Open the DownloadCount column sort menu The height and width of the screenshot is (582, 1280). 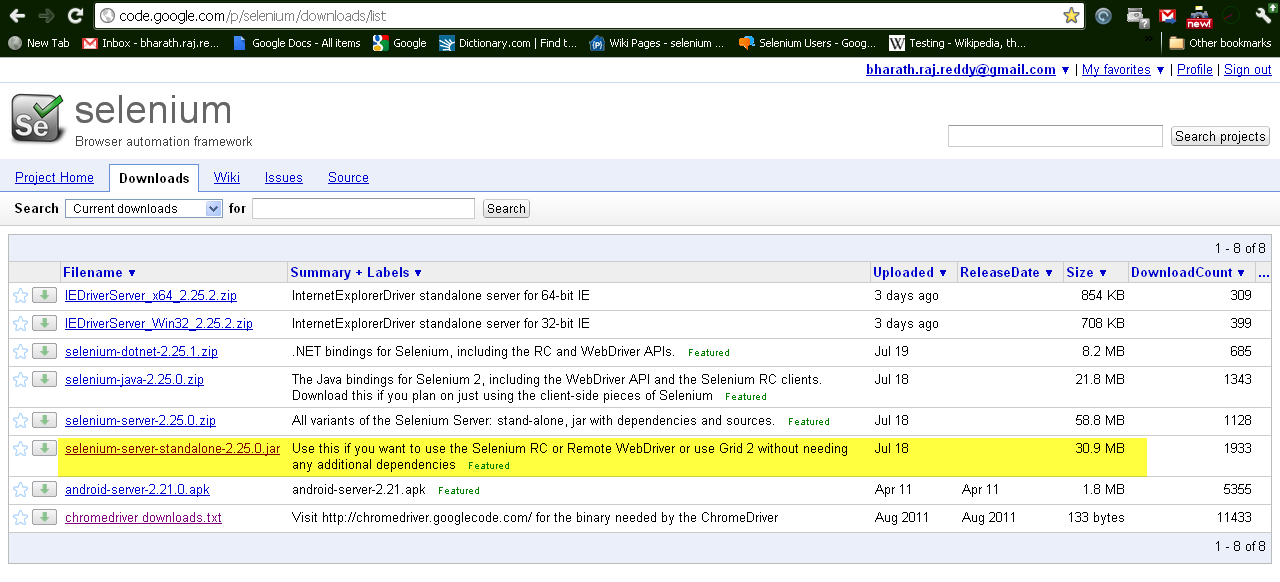point(1188,272)
